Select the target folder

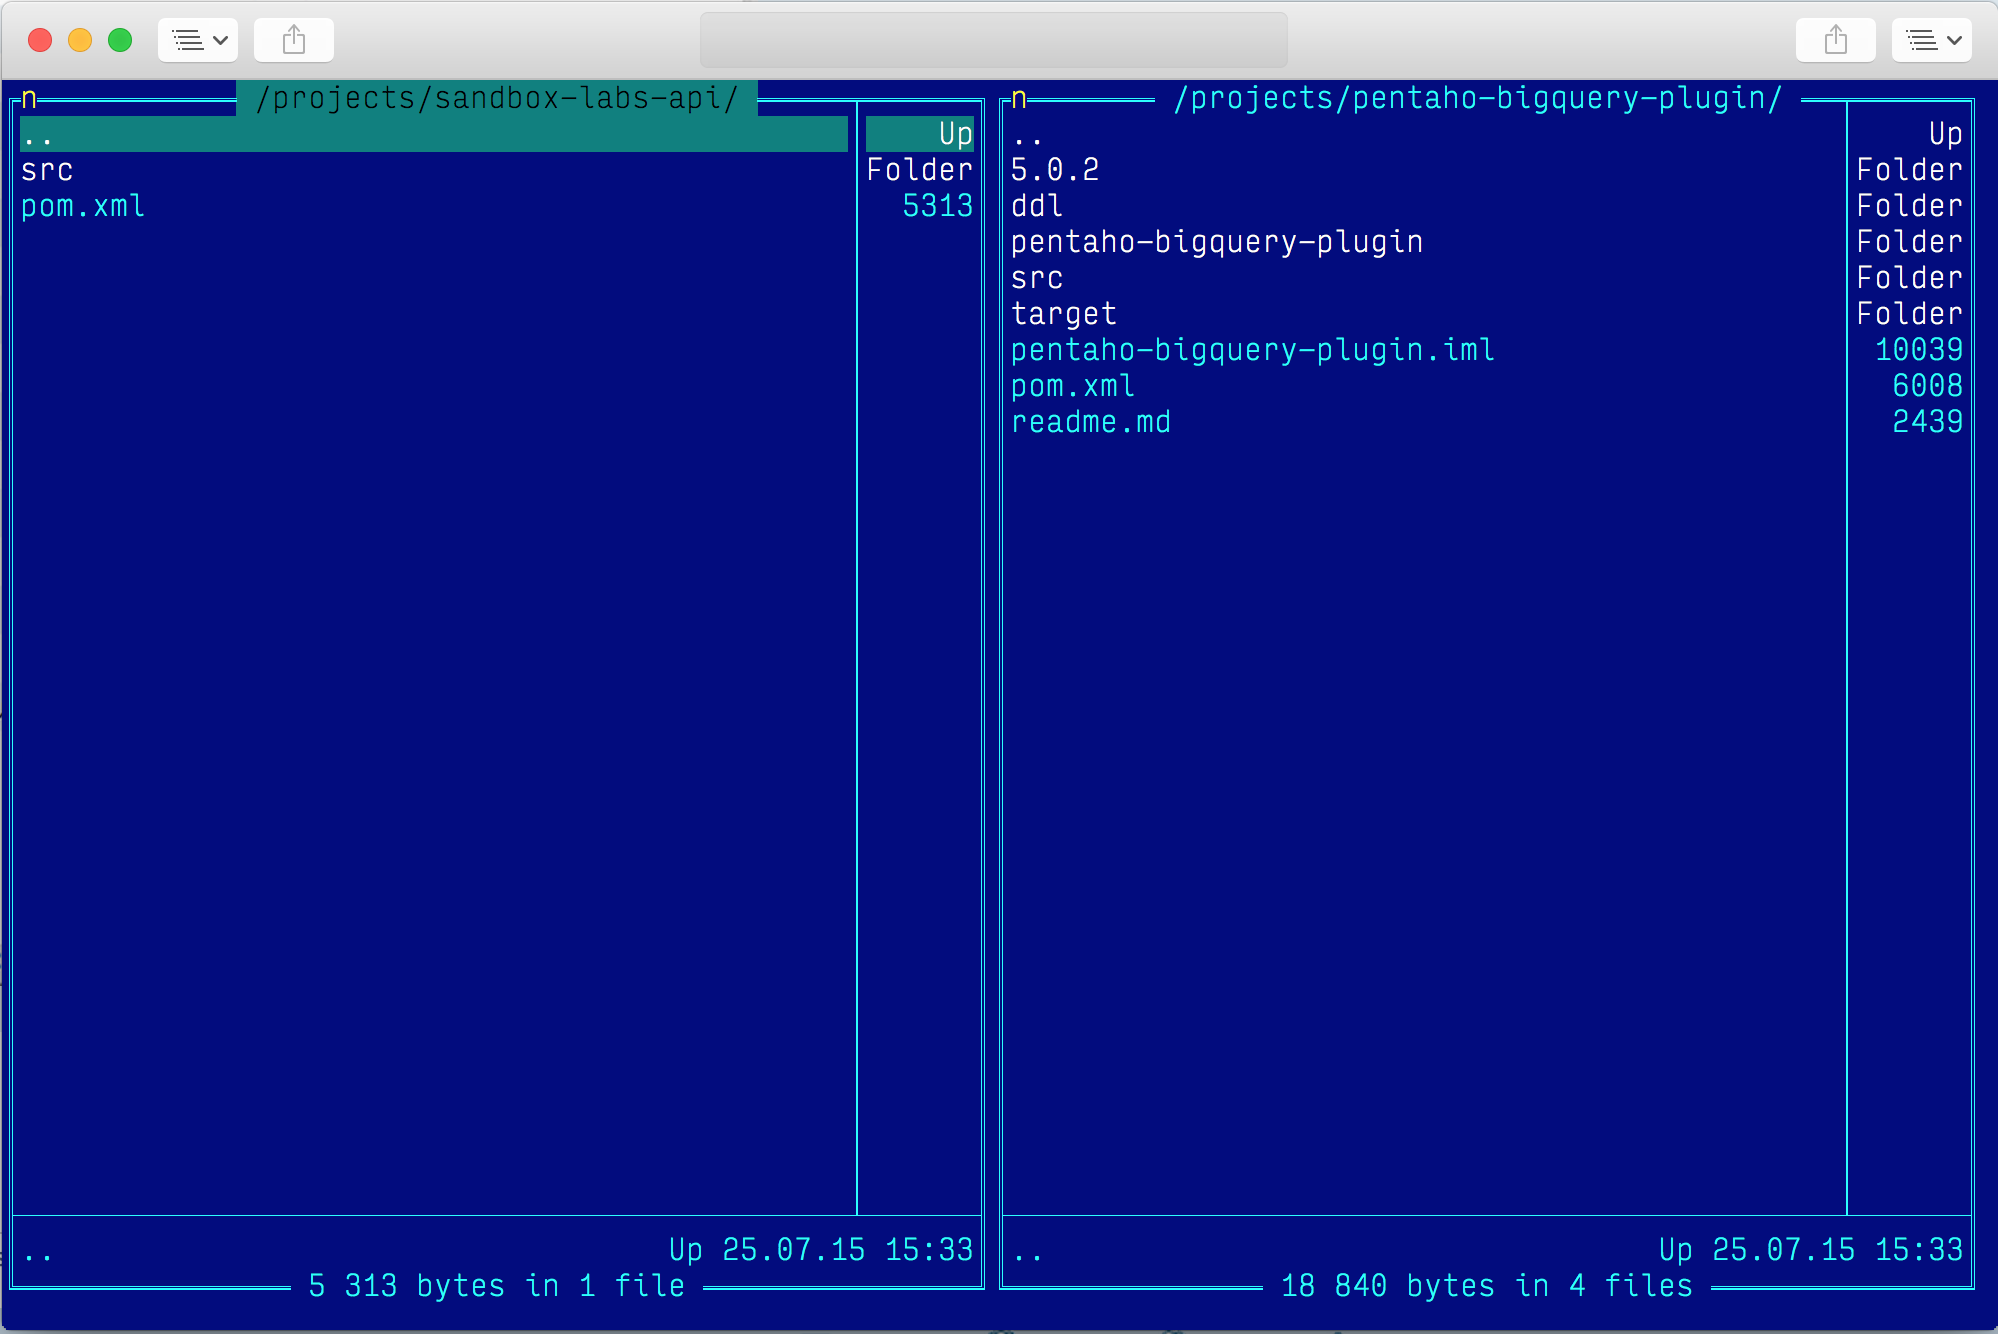coord(1063,314)
